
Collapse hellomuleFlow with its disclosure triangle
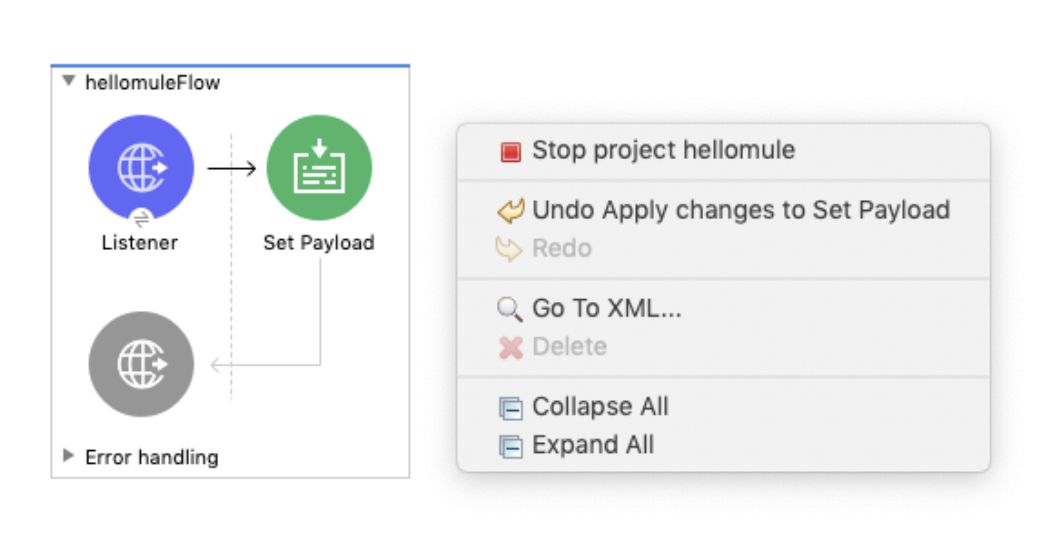[x=68, y=81]
